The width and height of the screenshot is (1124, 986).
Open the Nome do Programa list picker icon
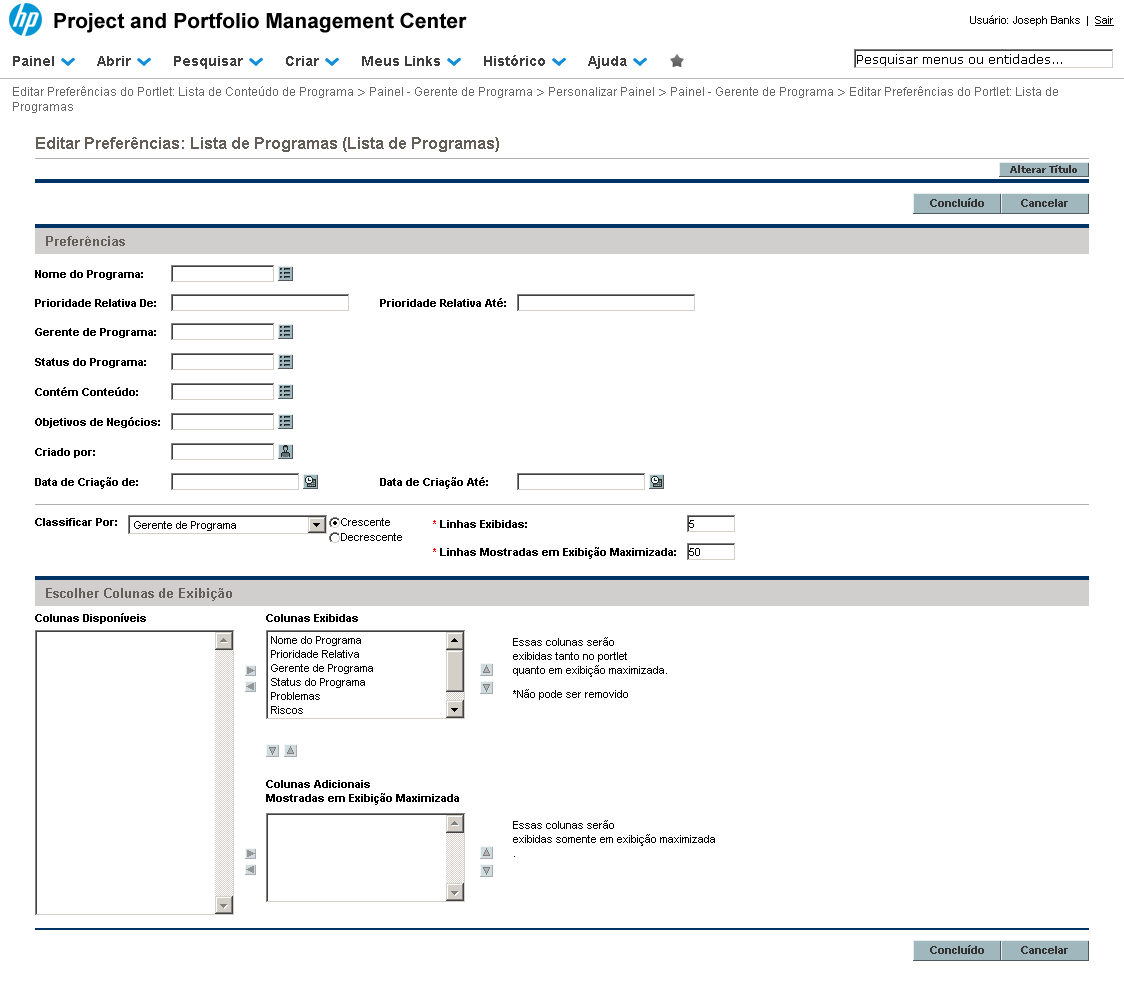[286, 274]
